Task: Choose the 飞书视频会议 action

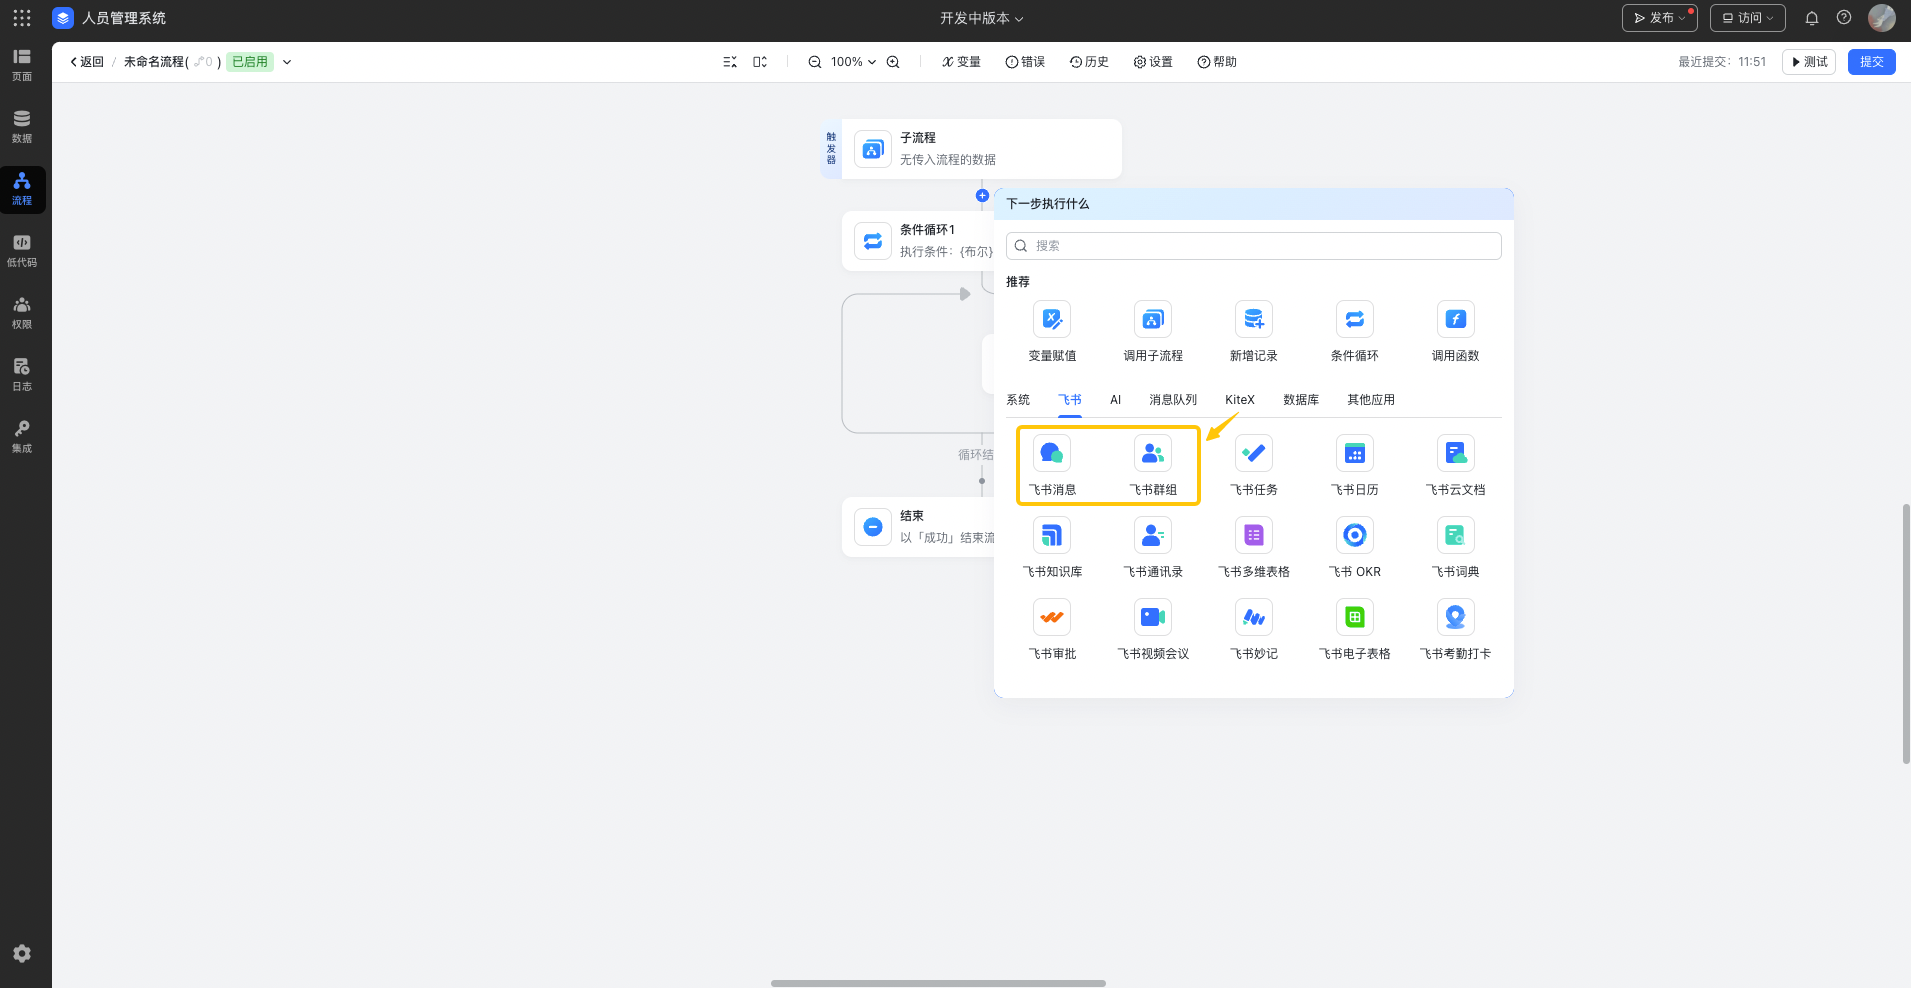Action: pos(1153,630)
